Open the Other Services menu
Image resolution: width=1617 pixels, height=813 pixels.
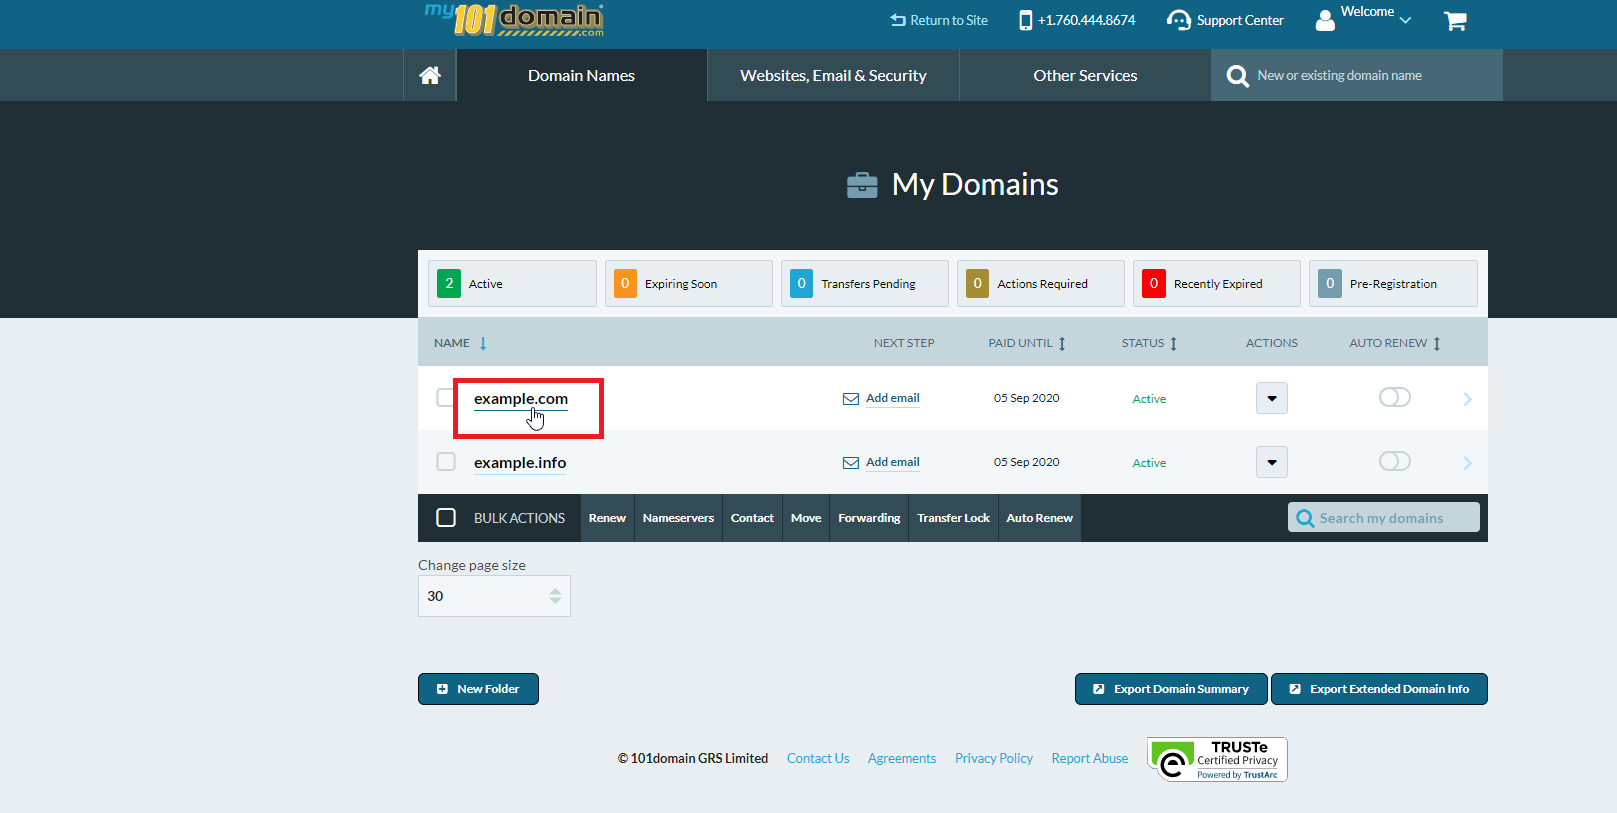(x=1085, y=76)
